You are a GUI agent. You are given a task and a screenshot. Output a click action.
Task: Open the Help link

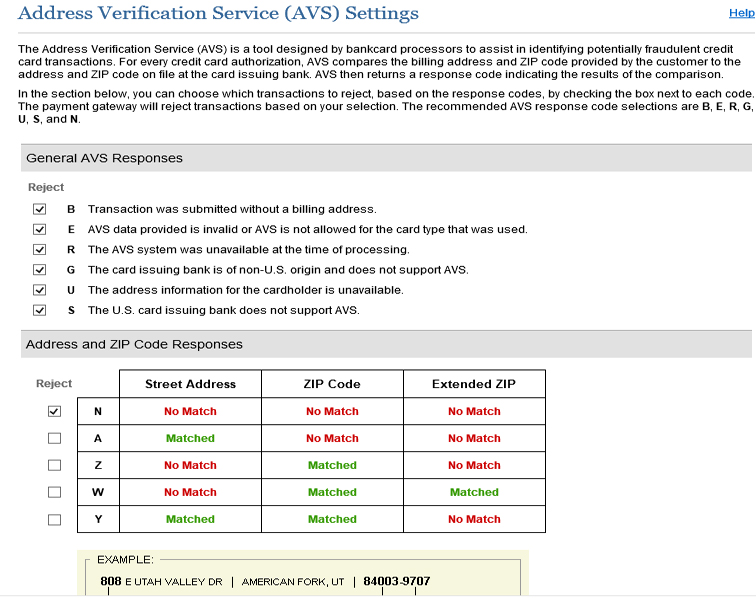point(741,13)
